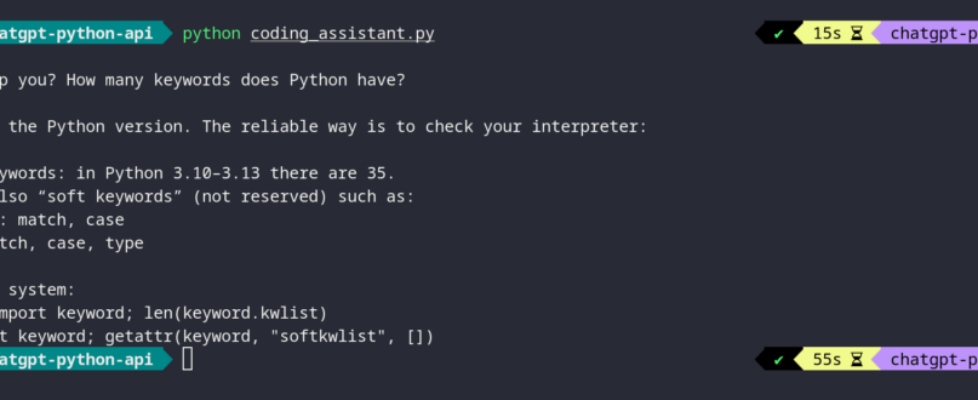Click the 55s execution time segment
The height and width of the screenshot is (400, 978).
pos(827,360)
